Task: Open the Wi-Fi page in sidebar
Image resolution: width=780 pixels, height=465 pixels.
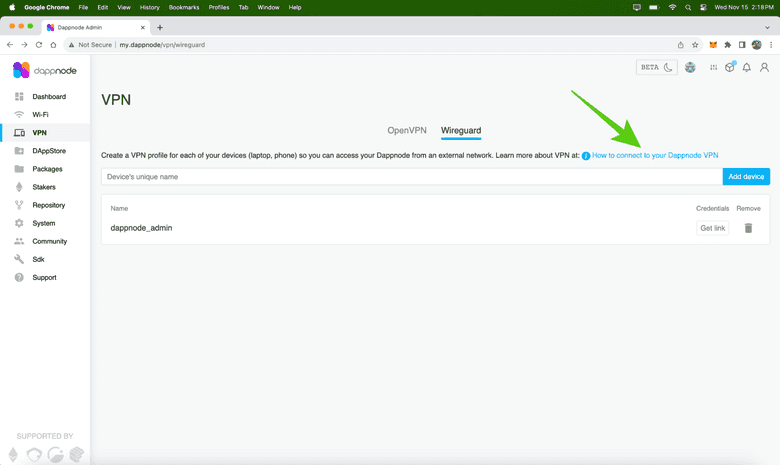Action: [x=40, y=115]
